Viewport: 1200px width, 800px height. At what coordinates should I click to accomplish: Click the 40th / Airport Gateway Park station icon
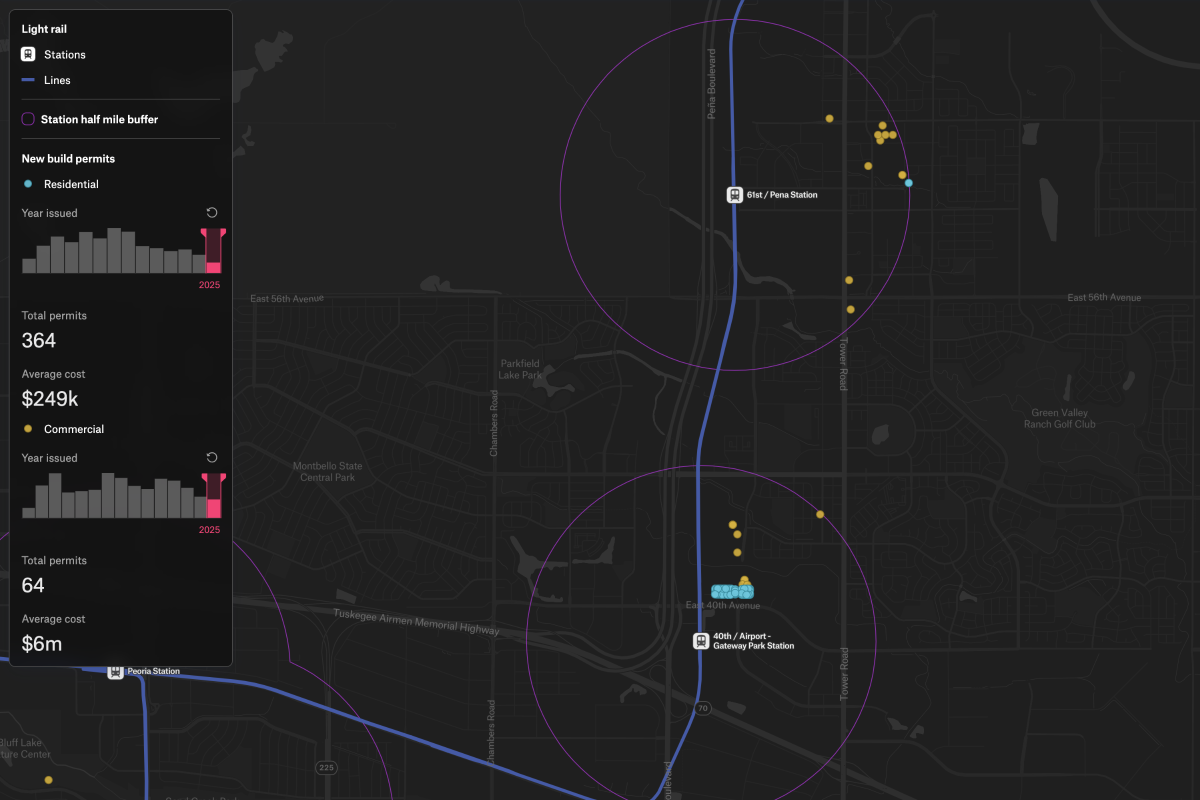[702, 641]
